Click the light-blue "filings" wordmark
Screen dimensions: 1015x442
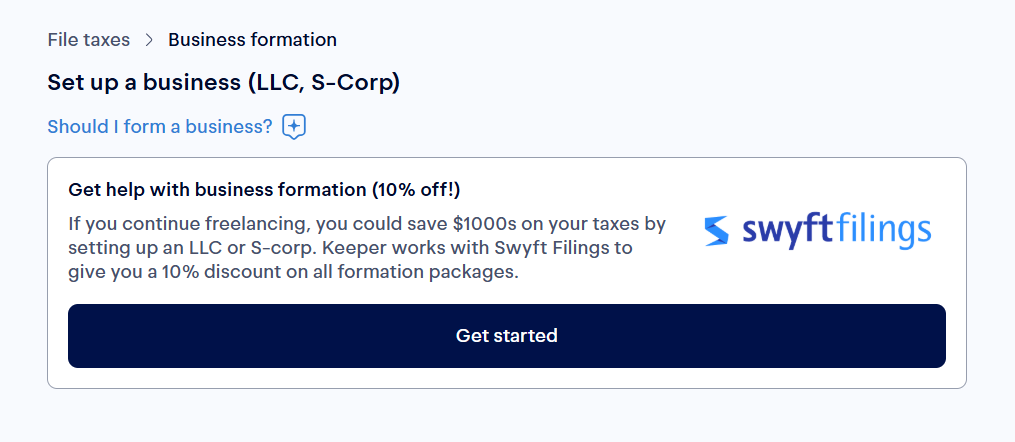point(884,231)
